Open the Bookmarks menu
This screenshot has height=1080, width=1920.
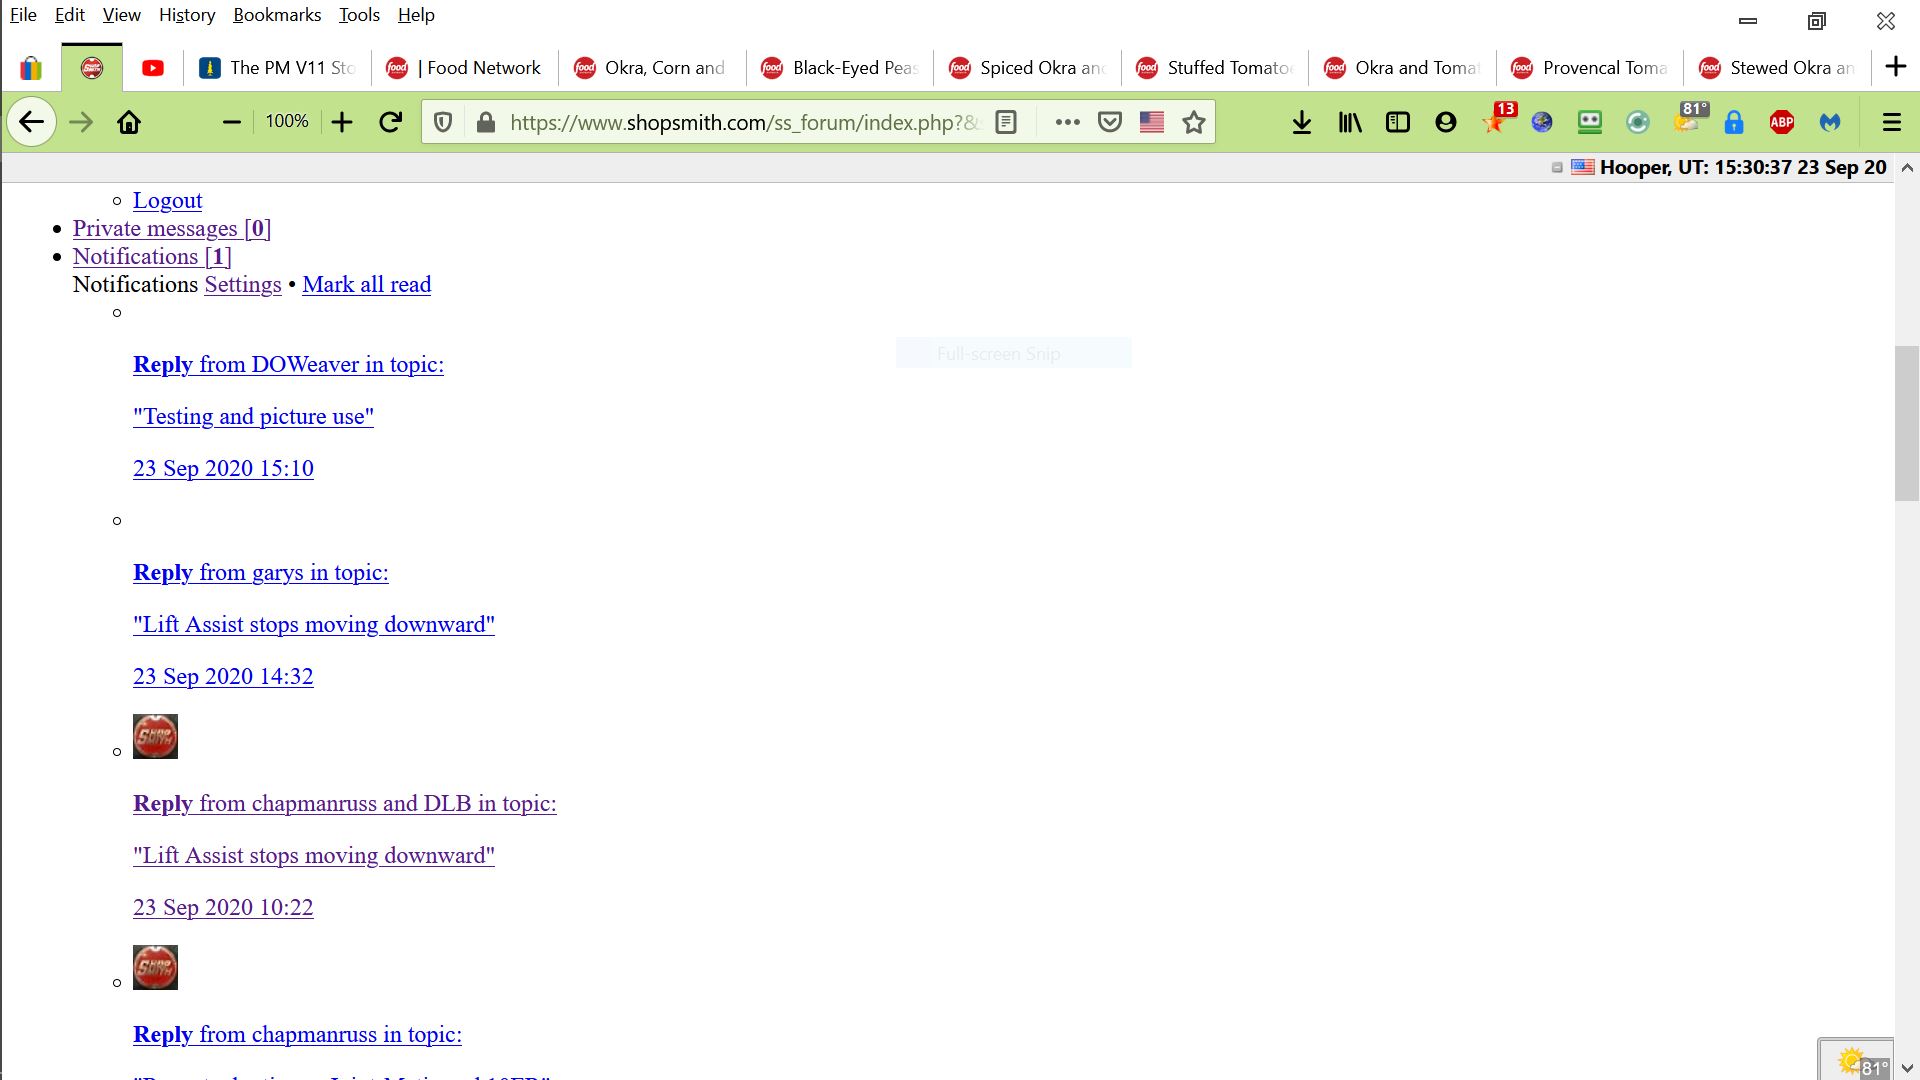[x=277, y=15]
